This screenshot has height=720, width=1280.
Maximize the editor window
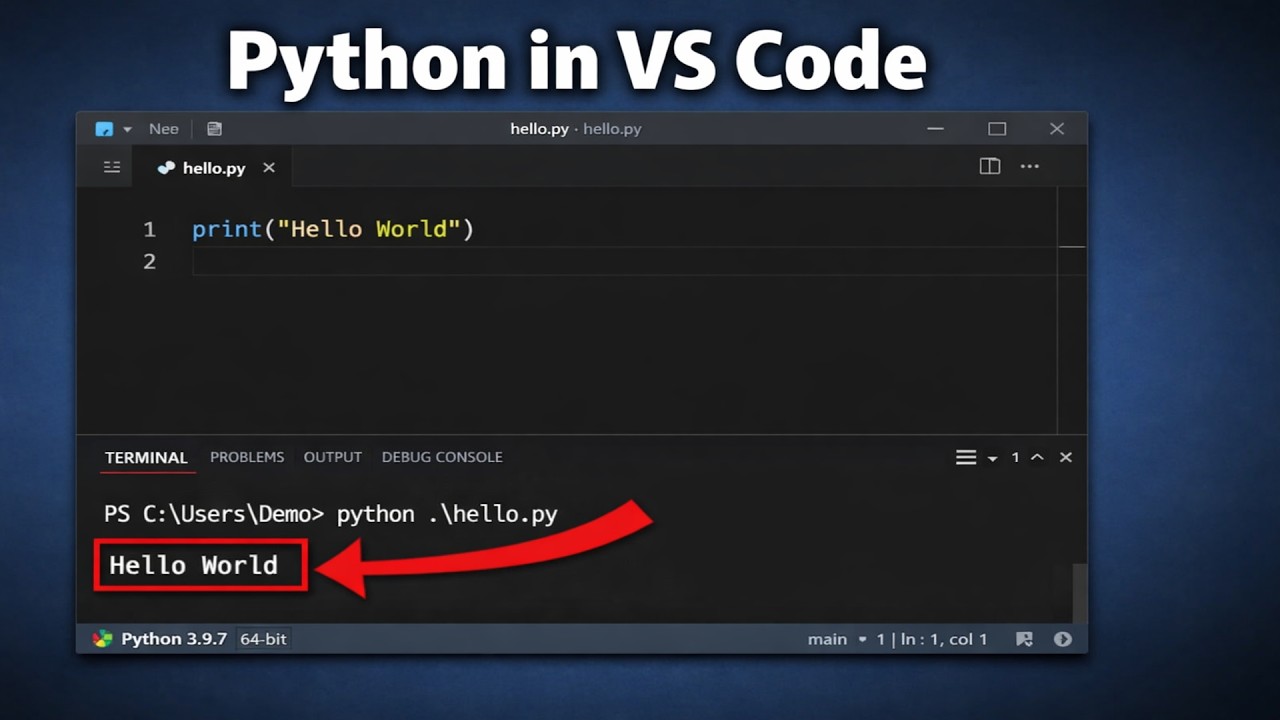pyautogui.click(x=997, y=129)
